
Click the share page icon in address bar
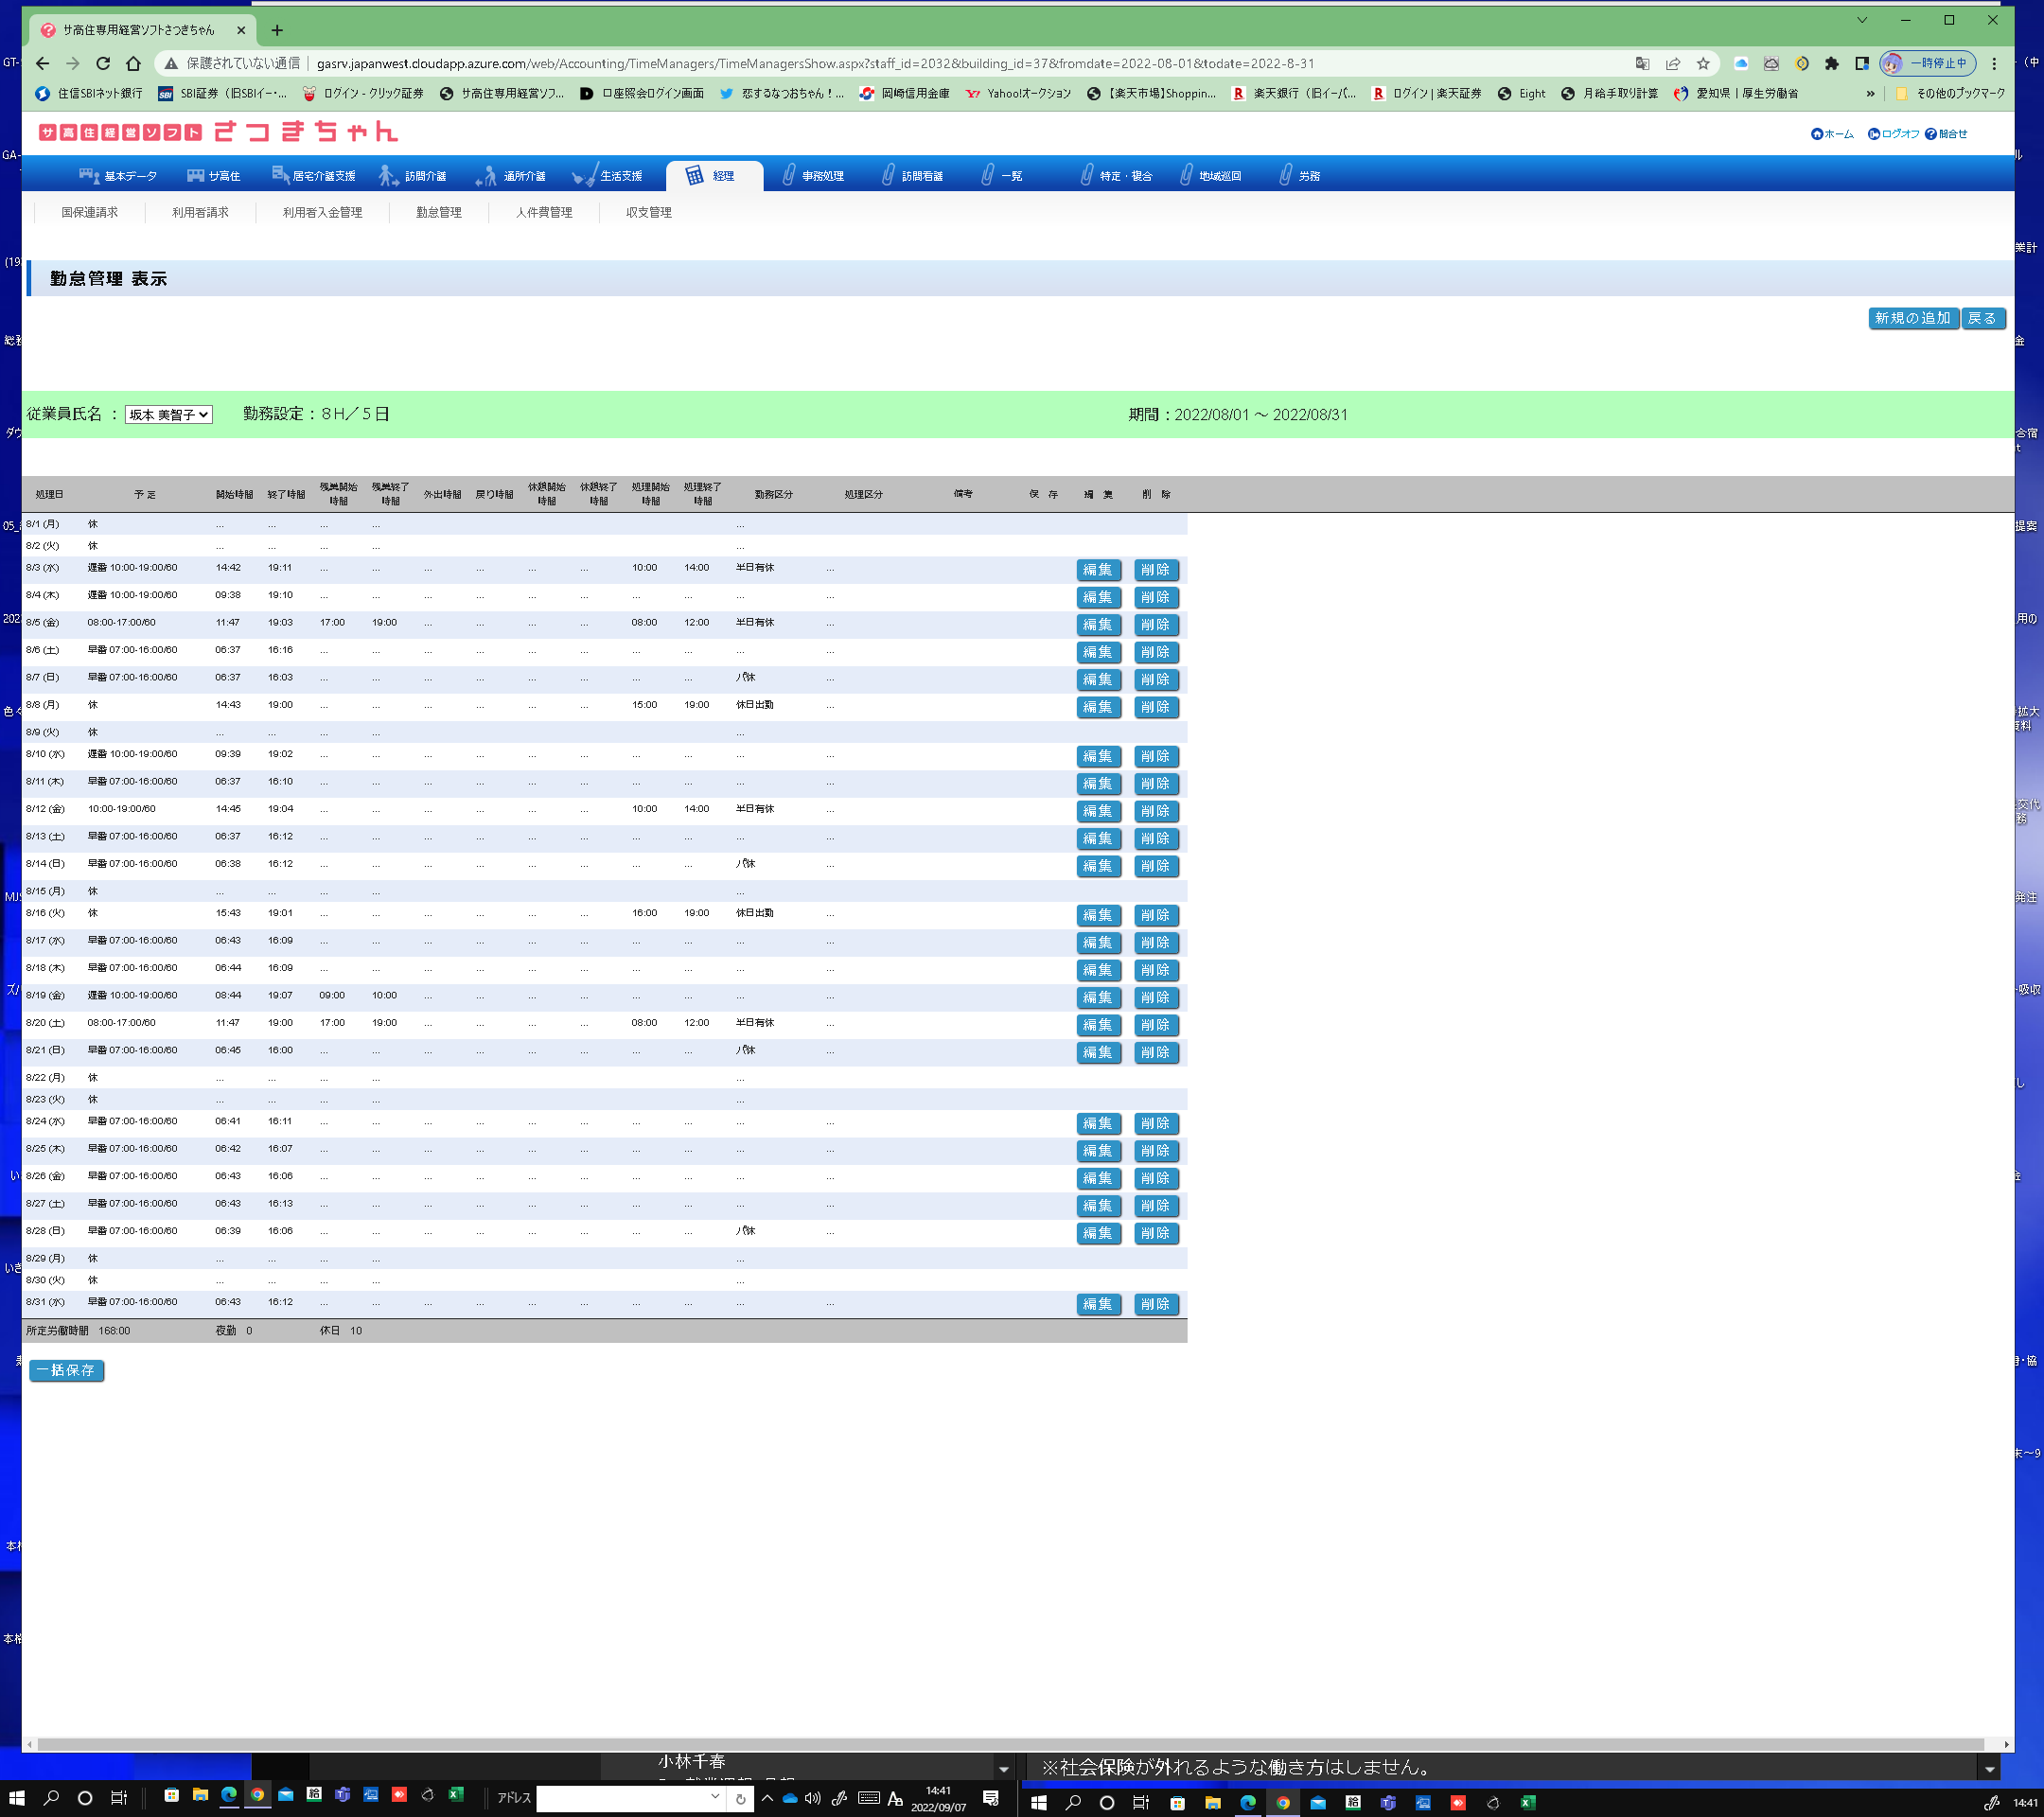[x=1673, y=63]
